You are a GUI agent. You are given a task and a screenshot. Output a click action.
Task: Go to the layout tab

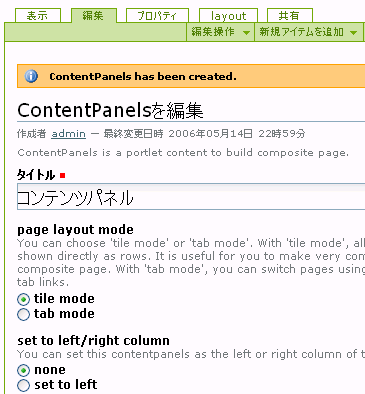[228, 16]
